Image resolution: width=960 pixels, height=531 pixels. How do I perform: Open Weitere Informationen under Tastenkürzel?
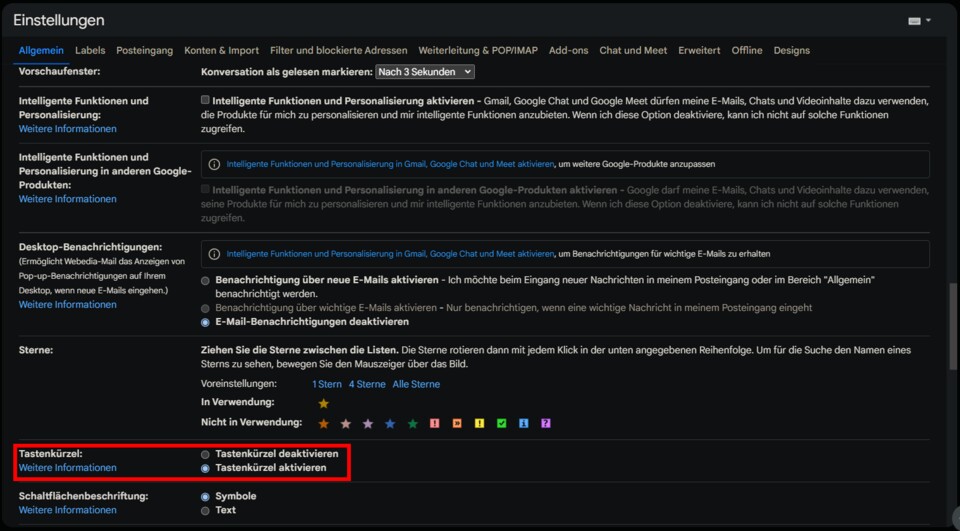coord(67,467)
